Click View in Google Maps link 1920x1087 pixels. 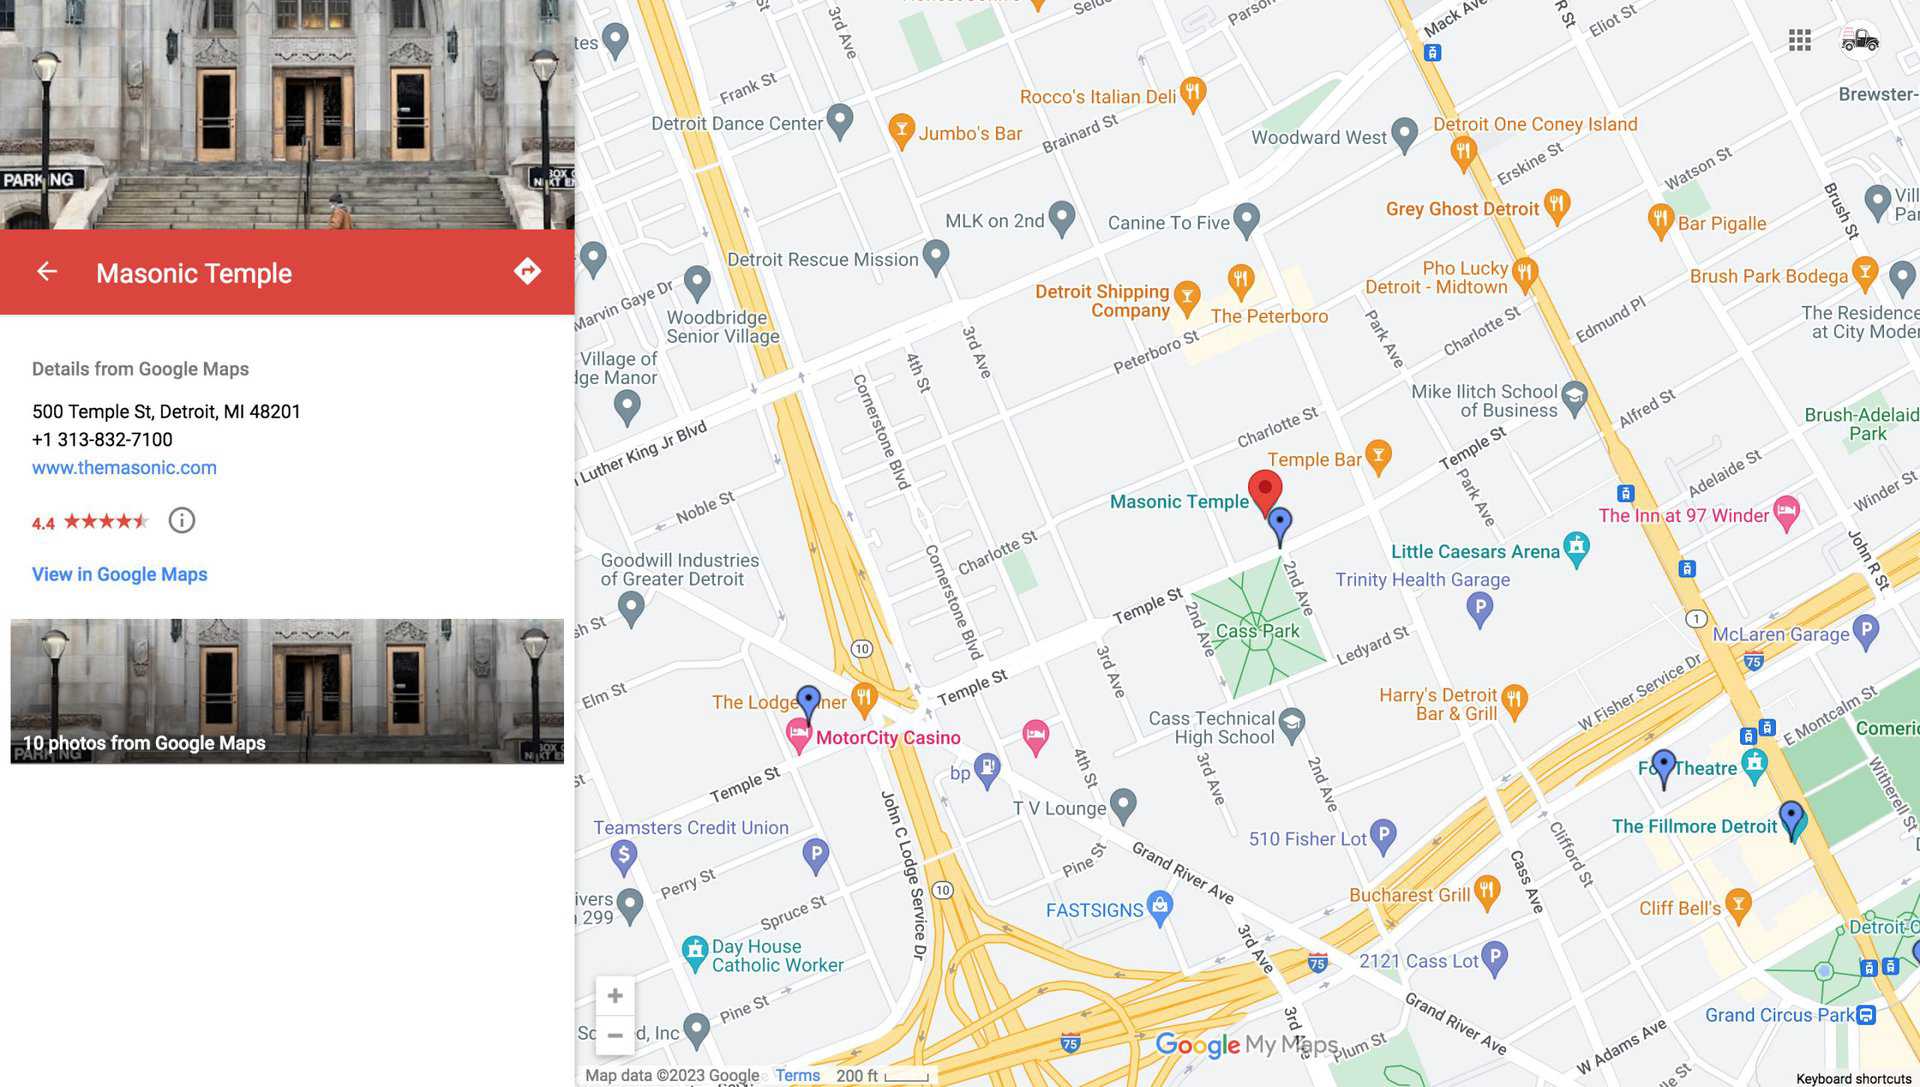coord(120,574)
